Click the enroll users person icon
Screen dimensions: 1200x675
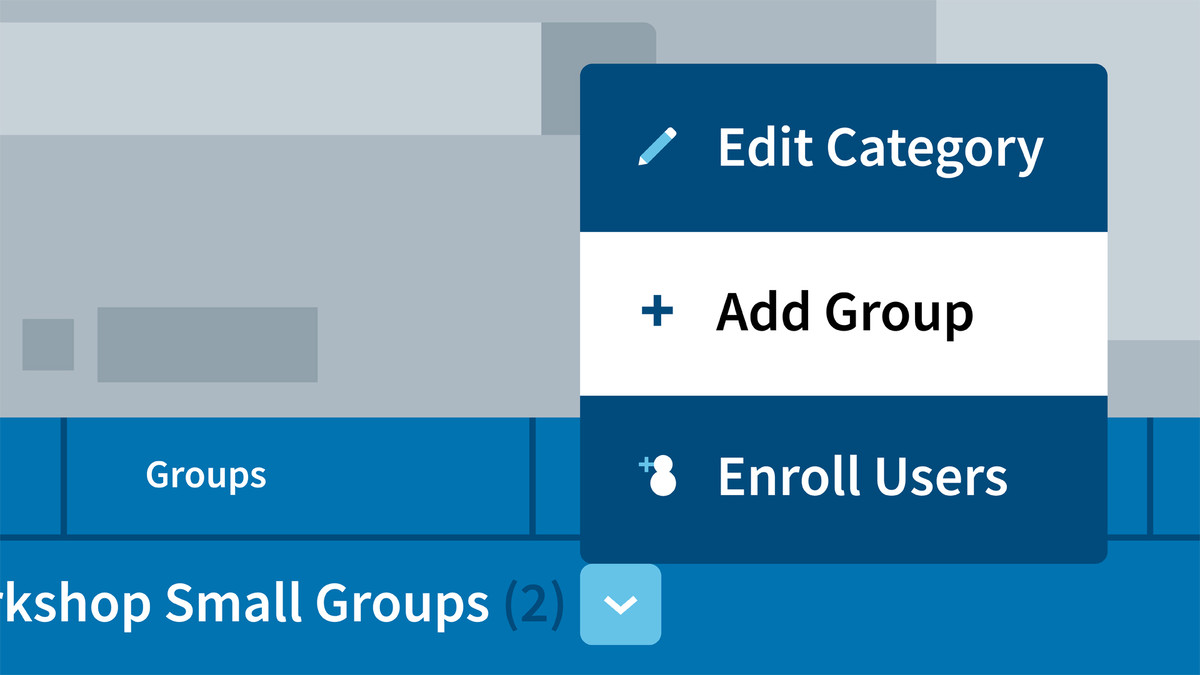(x=659, y=476)
